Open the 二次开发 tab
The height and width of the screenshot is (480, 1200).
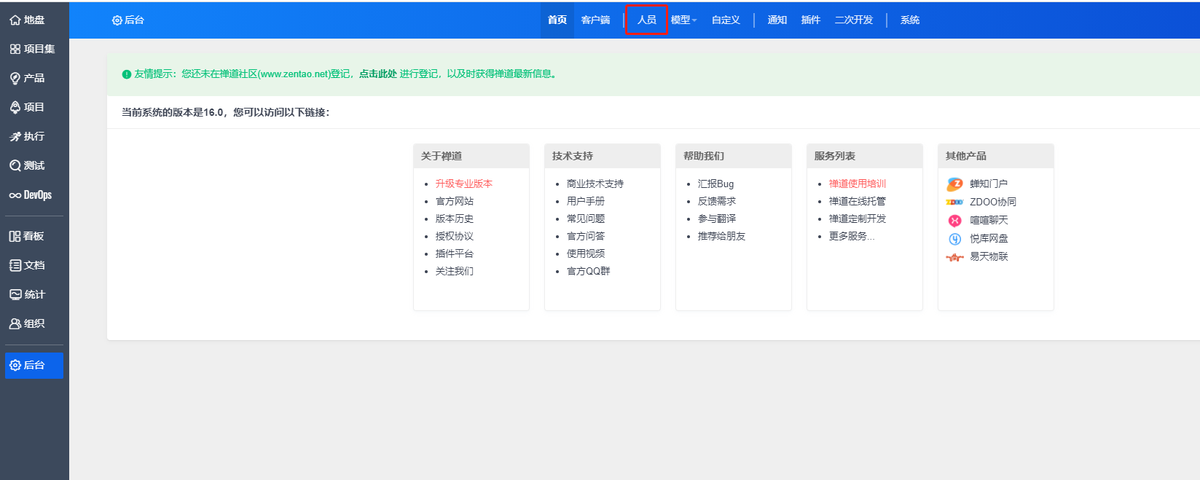[x=854, y=20]
